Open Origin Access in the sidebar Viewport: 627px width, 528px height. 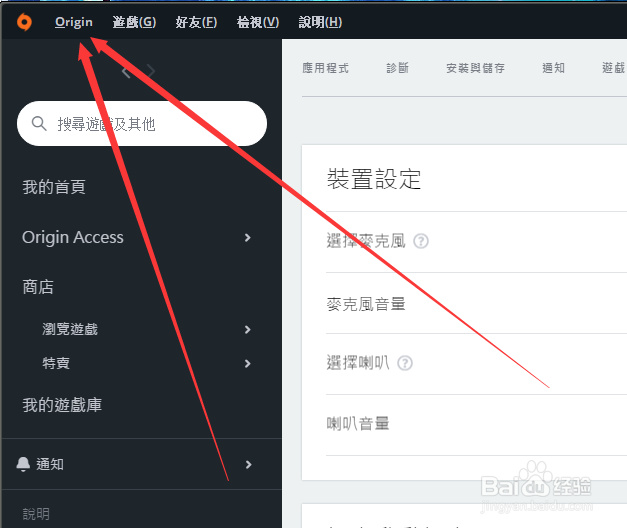click(73, 237)
